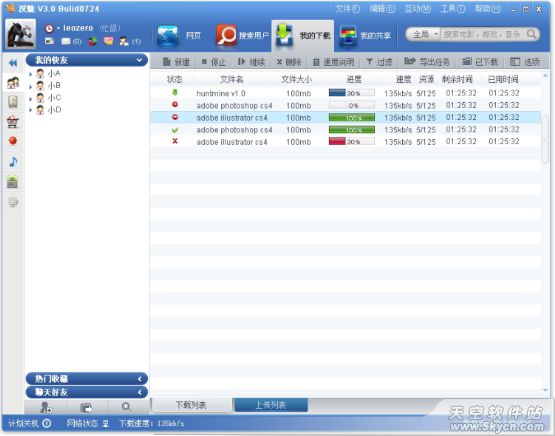The width and height of the screenshot is (555, 436).
Task: Click the 停止 toolbar button
Action: tap(213, 62)
